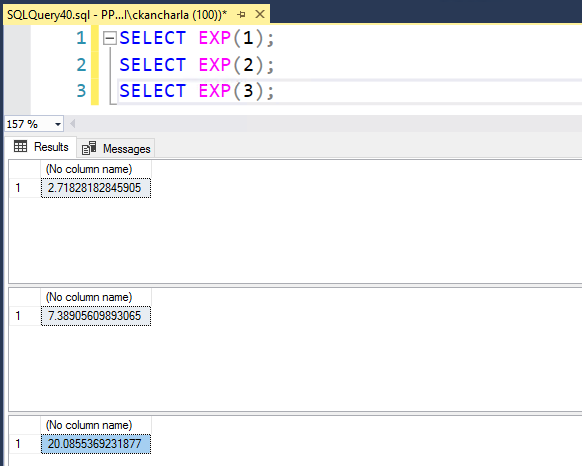Close the SQLQuery40.sql tab
The width and height of the screenshot is (582, 466).
[x=260, y=14]
